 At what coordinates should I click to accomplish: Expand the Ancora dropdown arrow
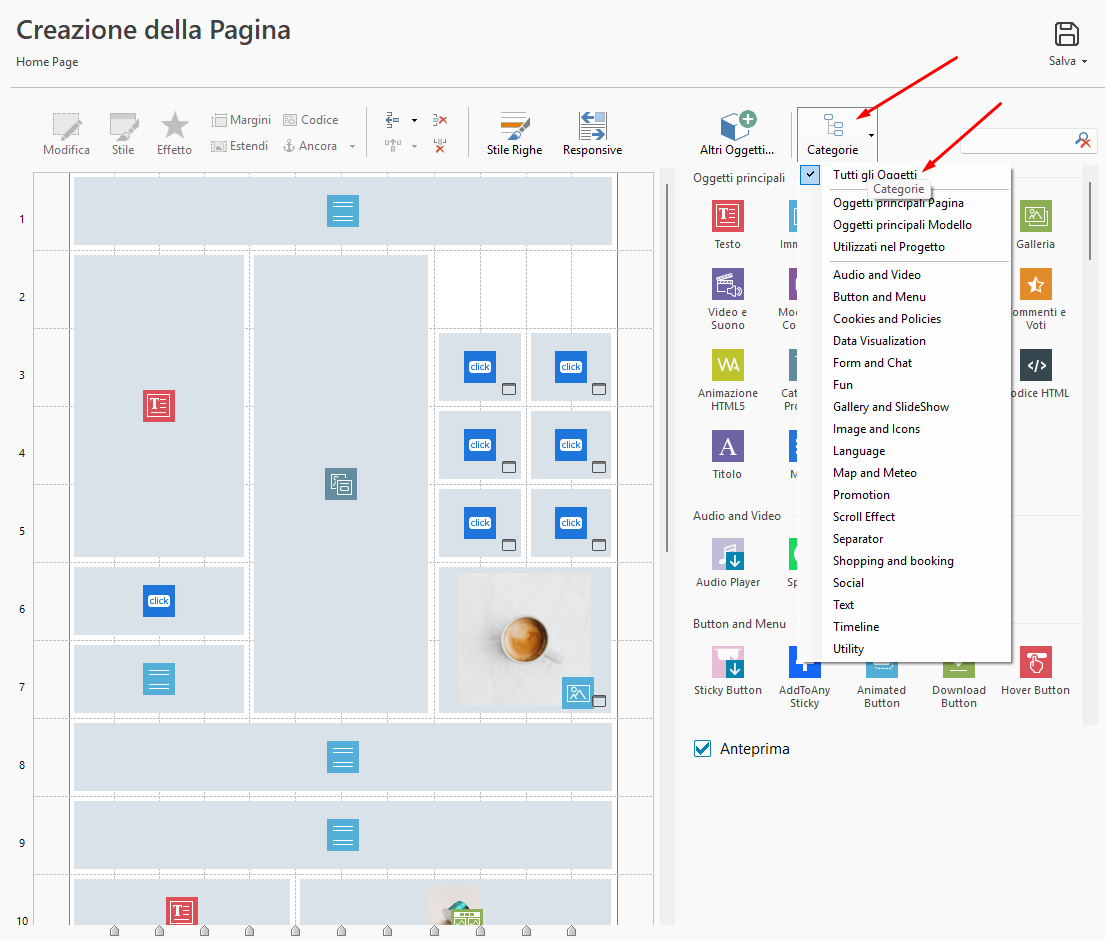[352, 147]
